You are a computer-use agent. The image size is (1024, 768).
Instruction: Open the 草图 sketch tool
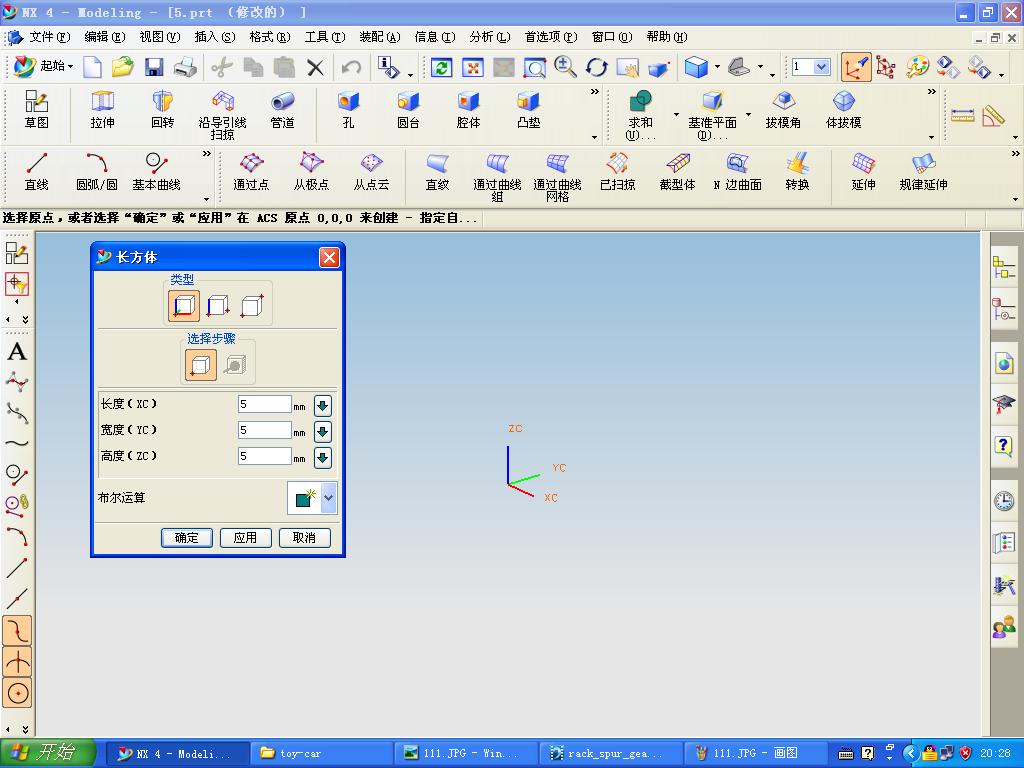37,110
